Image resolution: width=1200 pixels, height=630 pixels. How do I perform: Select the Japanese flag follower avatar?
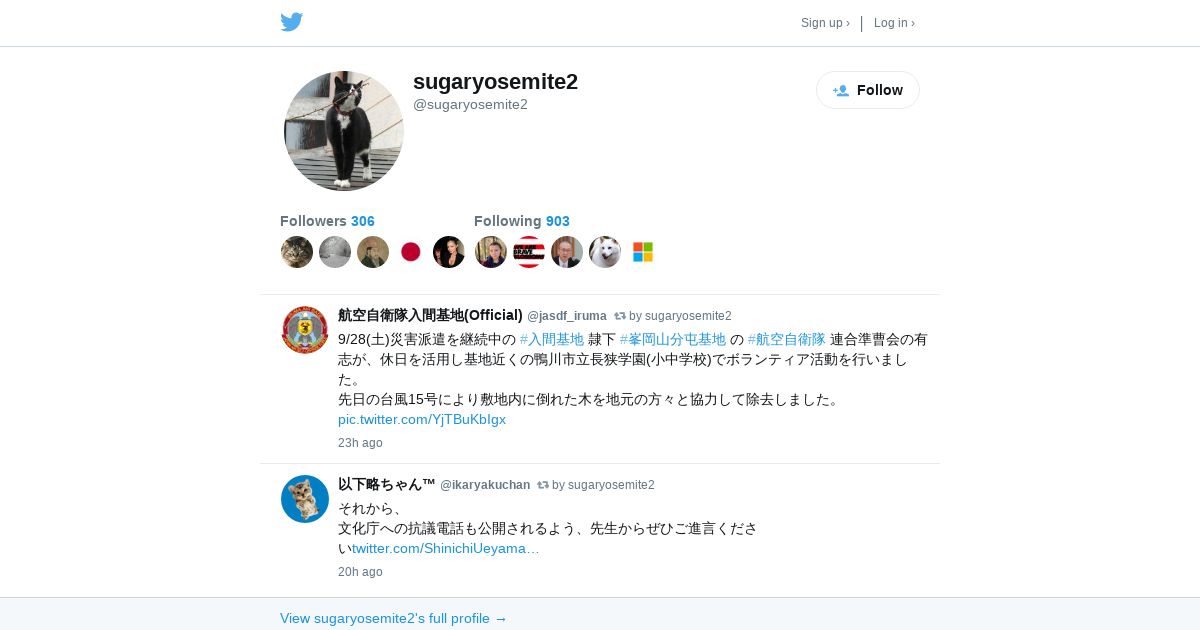(x=411, y=252)
